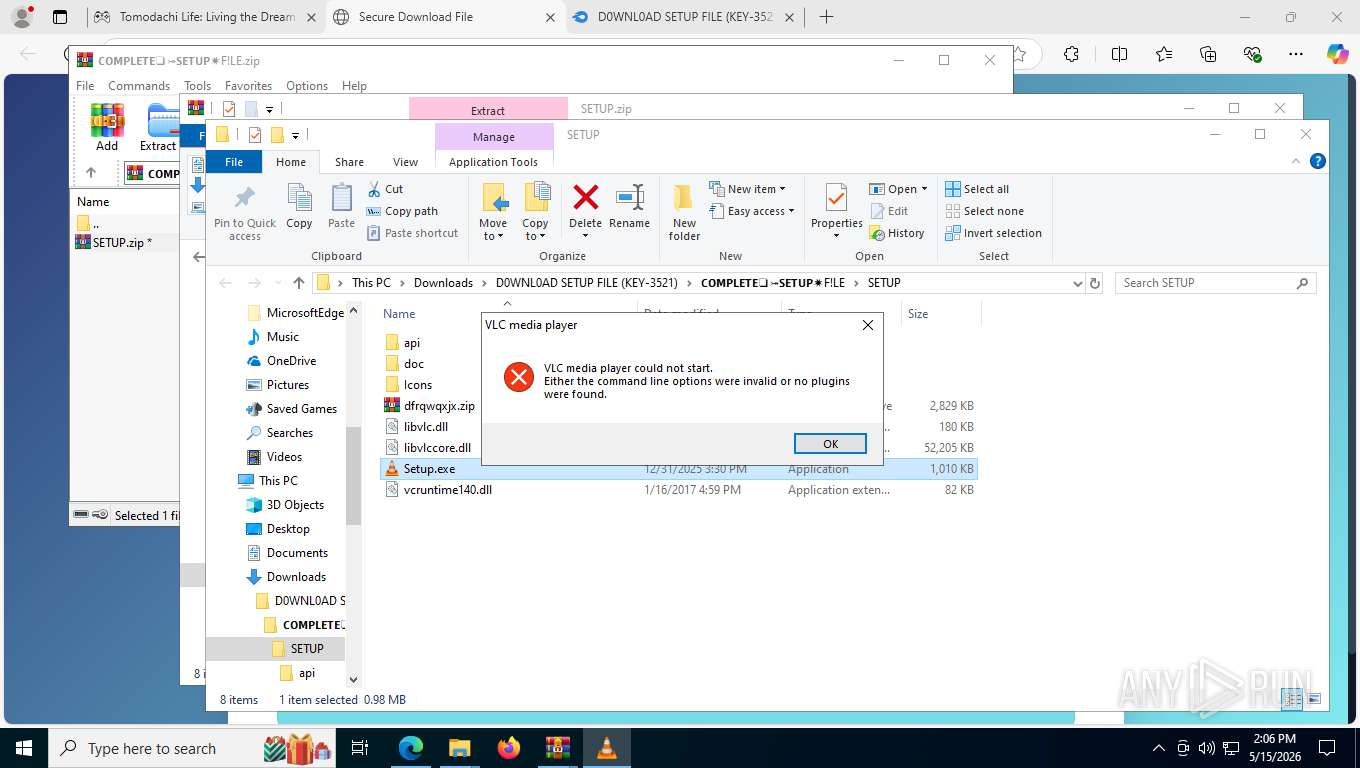Click the Manage contextual tab

coord(494,137)
